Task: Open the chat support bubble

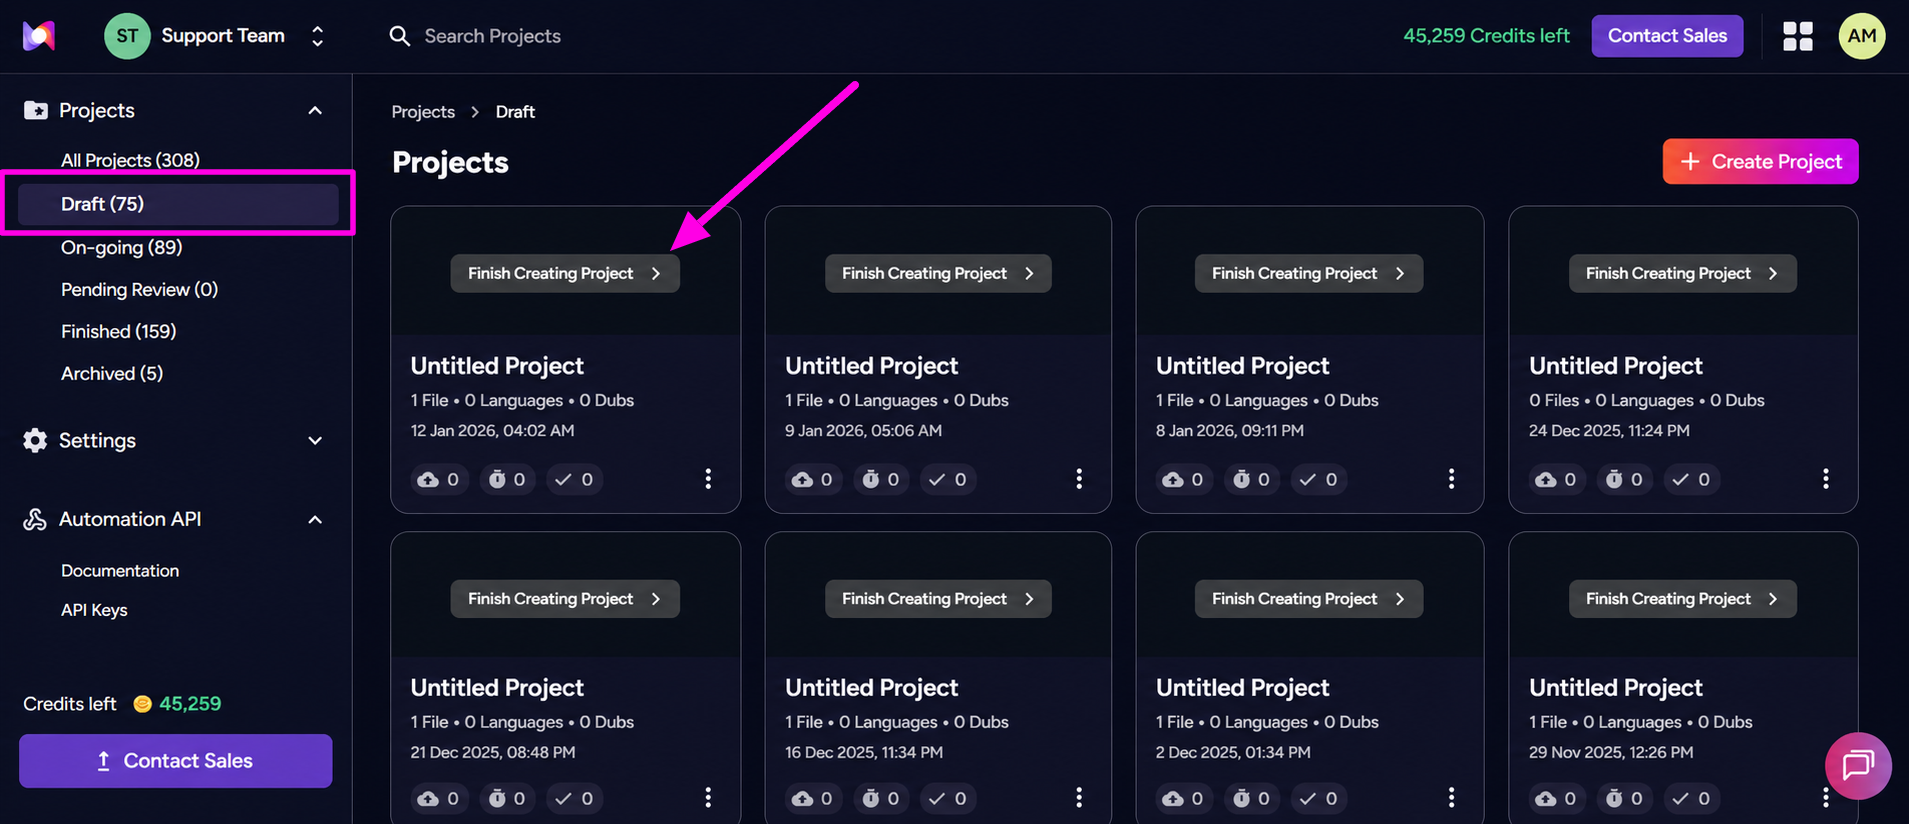Action: pos(1857,766)
